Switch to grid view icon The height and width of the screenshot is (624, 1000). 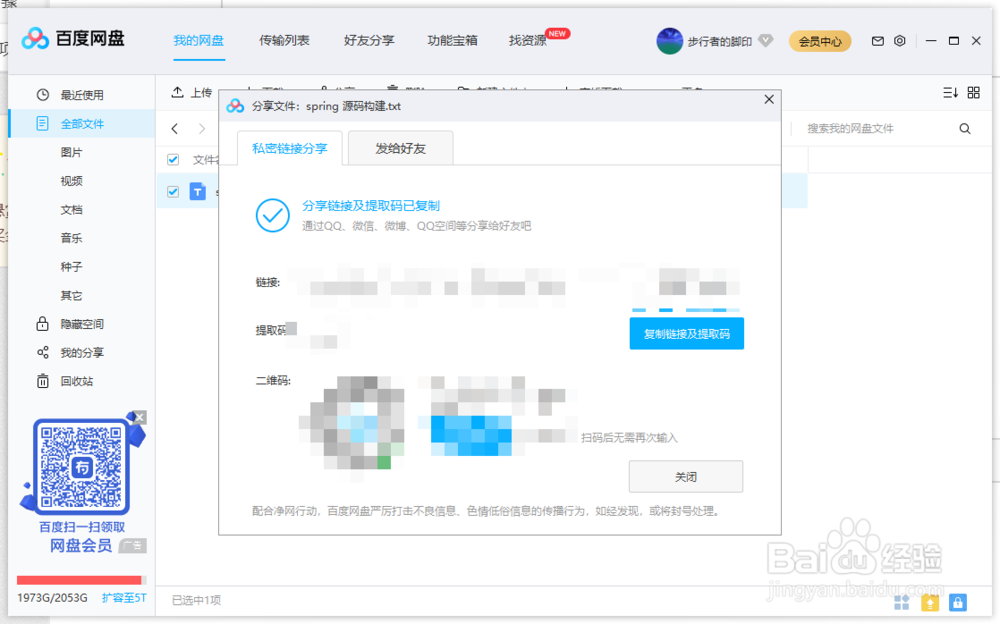tap(974, 93)
